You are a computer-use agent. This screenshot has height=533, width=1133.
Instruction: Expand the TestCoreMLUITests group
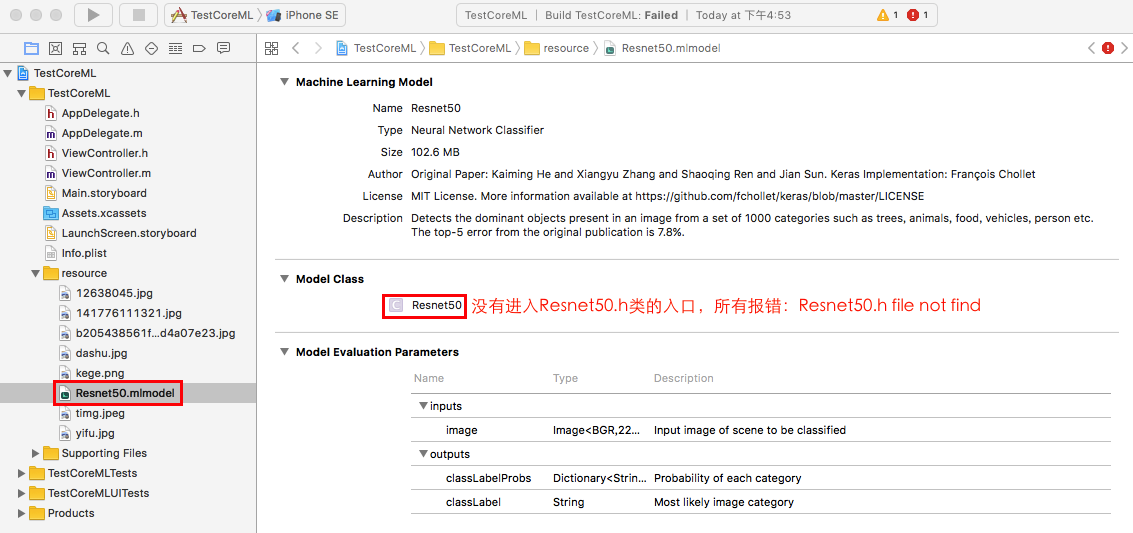click(21, 493)
